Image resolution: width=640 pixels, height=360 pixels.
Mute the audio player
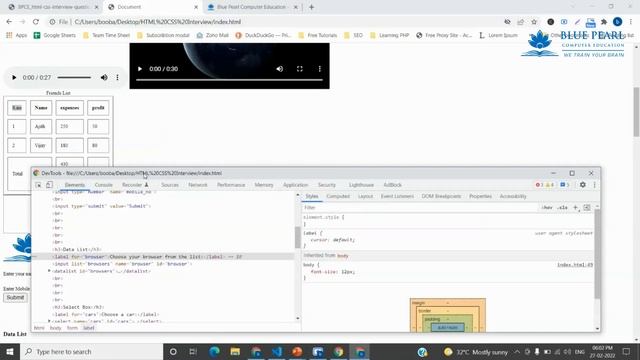pos(104,78)
